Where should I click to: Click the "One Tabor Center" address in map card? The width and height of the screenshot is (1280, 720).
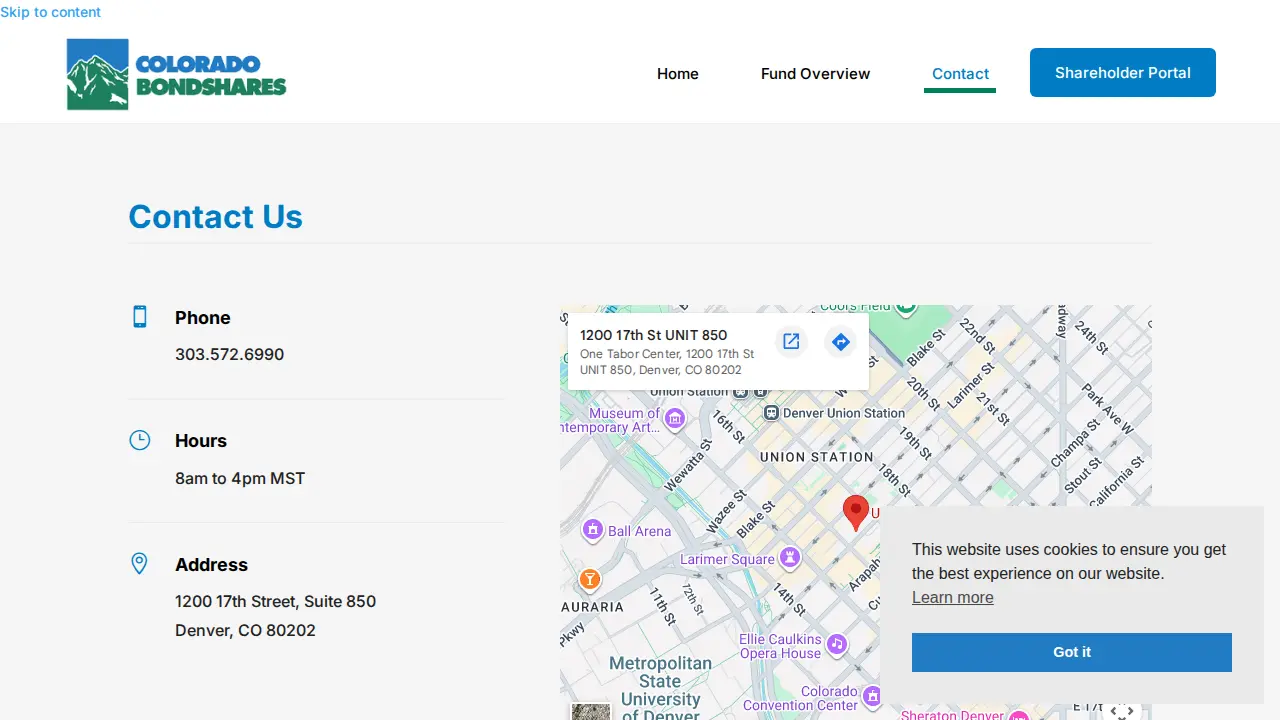pyautogui.click(x=667, y=362)
